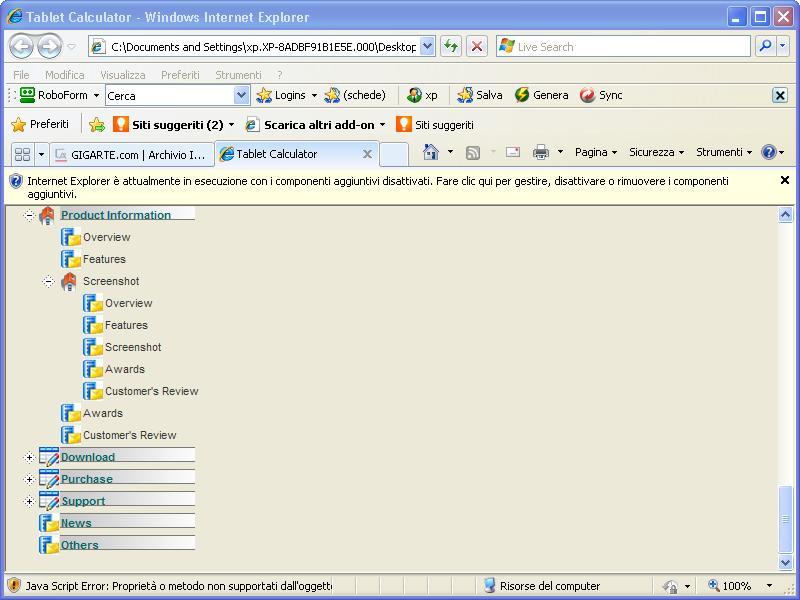Collapse the Screenshot subtree node
The image size is (800, 600).
point(48,281)
